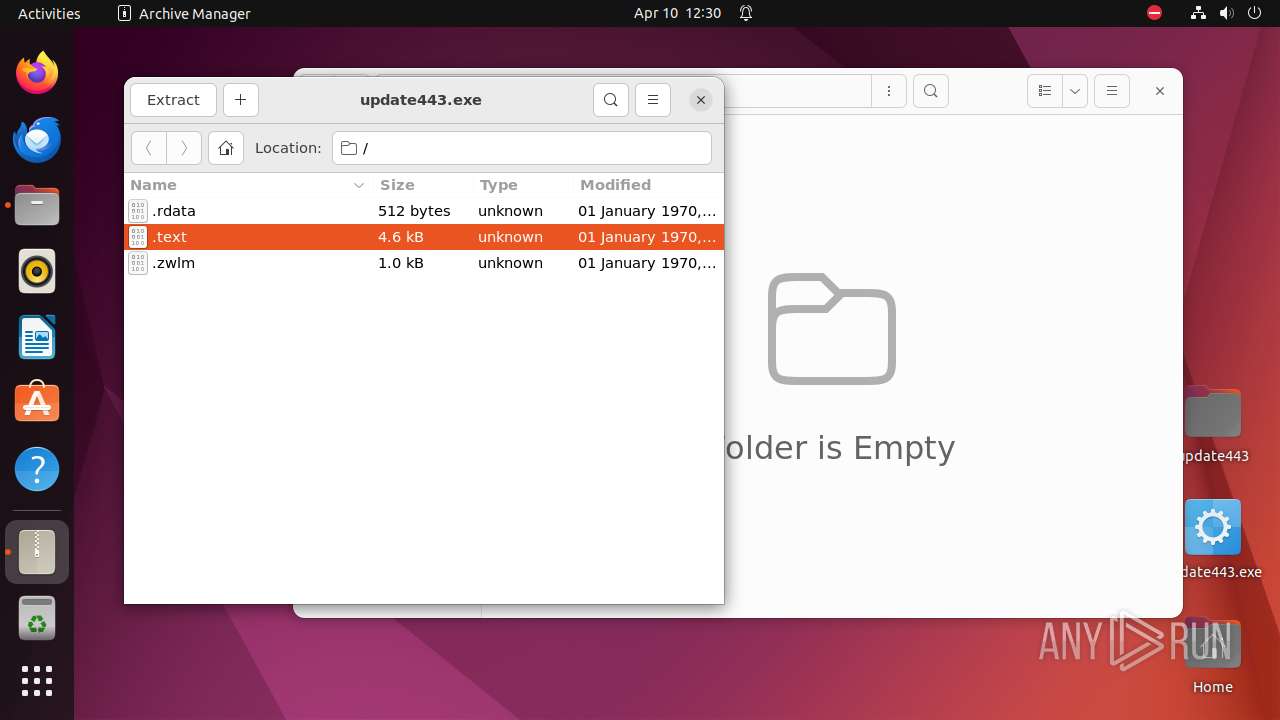Show Applications grid
Viewport: 1280px width, 720px height.
pyautogui.click(x=37, y=681)
